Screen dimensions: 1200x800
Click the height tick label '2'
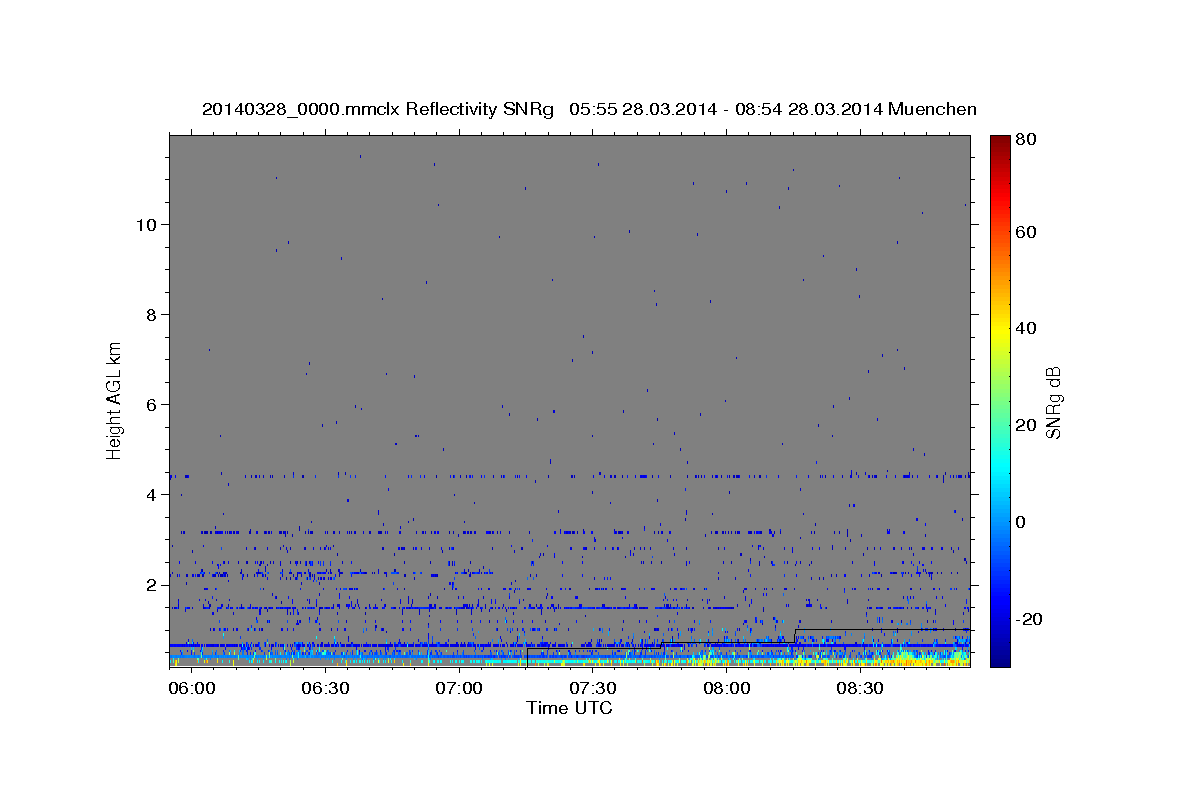[150, 584]
